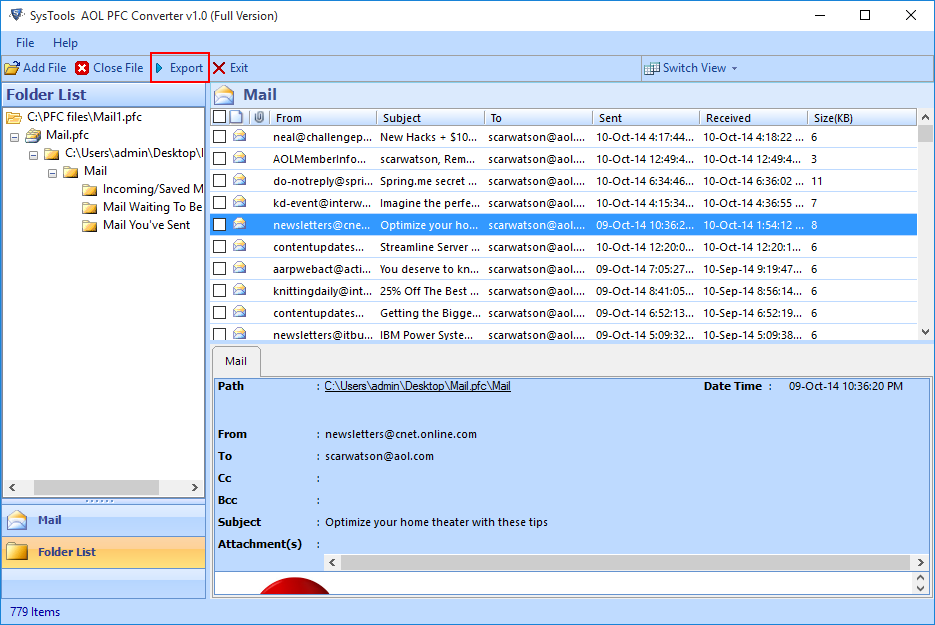Click Export in the toolbar
The width and height of the screenshot is (935, 625).
[x=179, y=68]
